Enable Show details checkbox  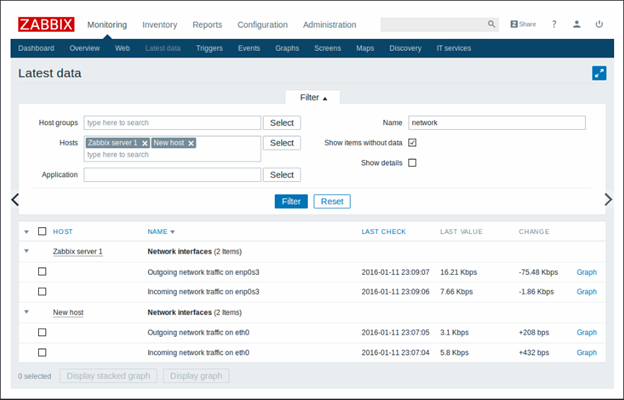(412, 163)
